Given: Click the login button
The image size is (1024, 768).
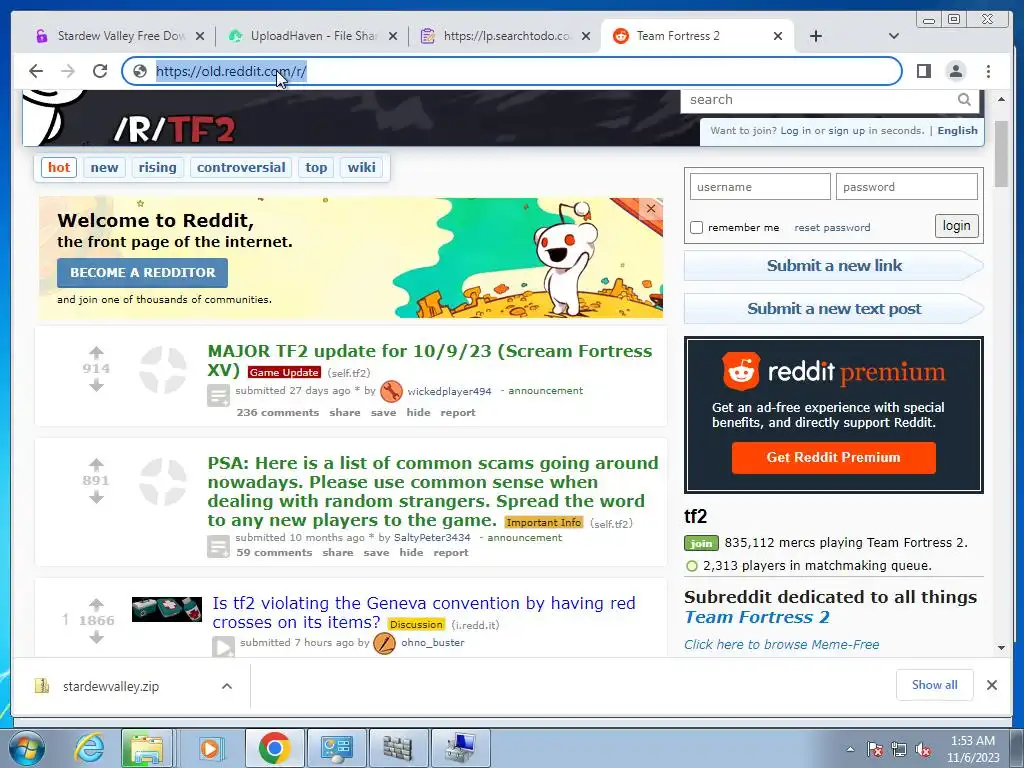Looking at the screenshot, I should (x=956, y=226).
